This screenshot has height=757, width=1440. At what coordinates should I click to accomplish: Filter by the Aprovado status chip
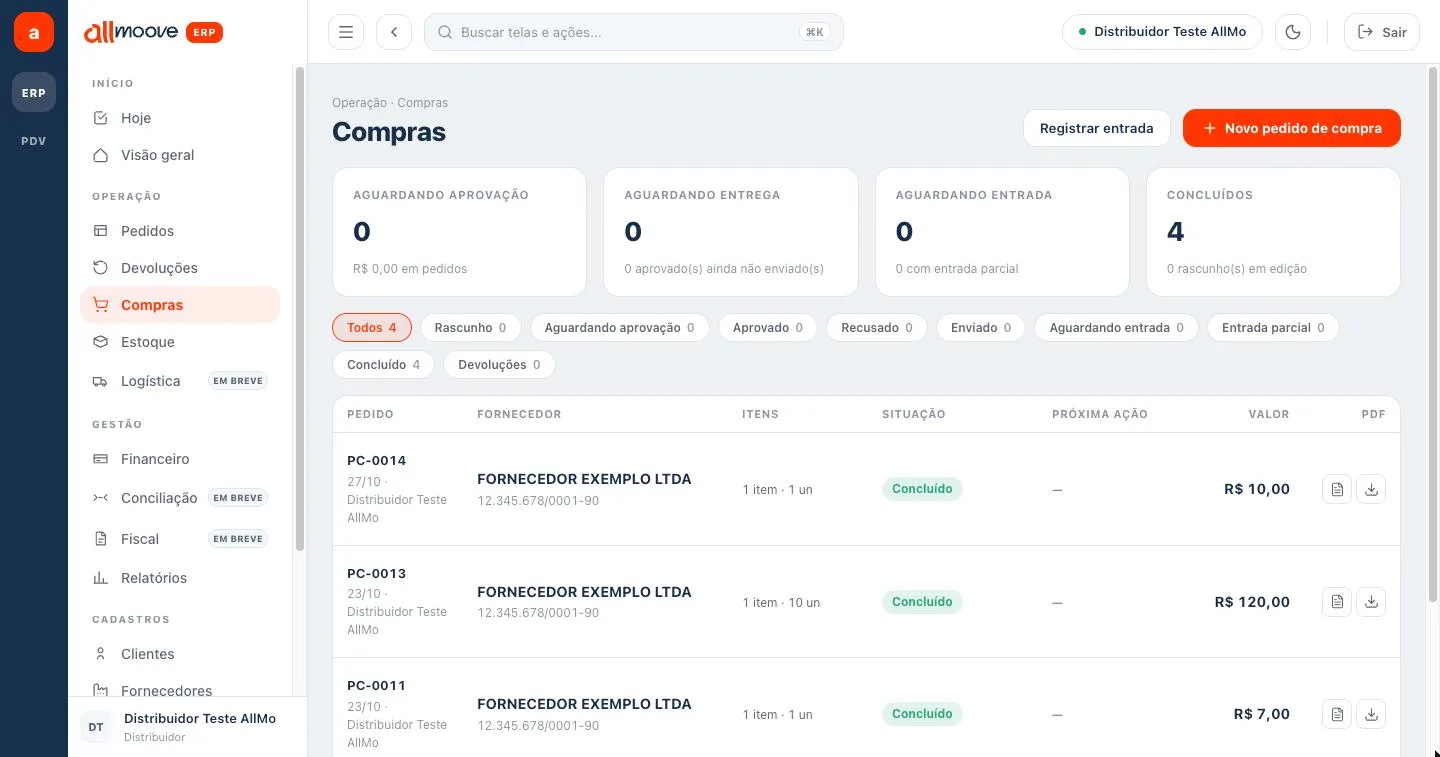(767, 328)
